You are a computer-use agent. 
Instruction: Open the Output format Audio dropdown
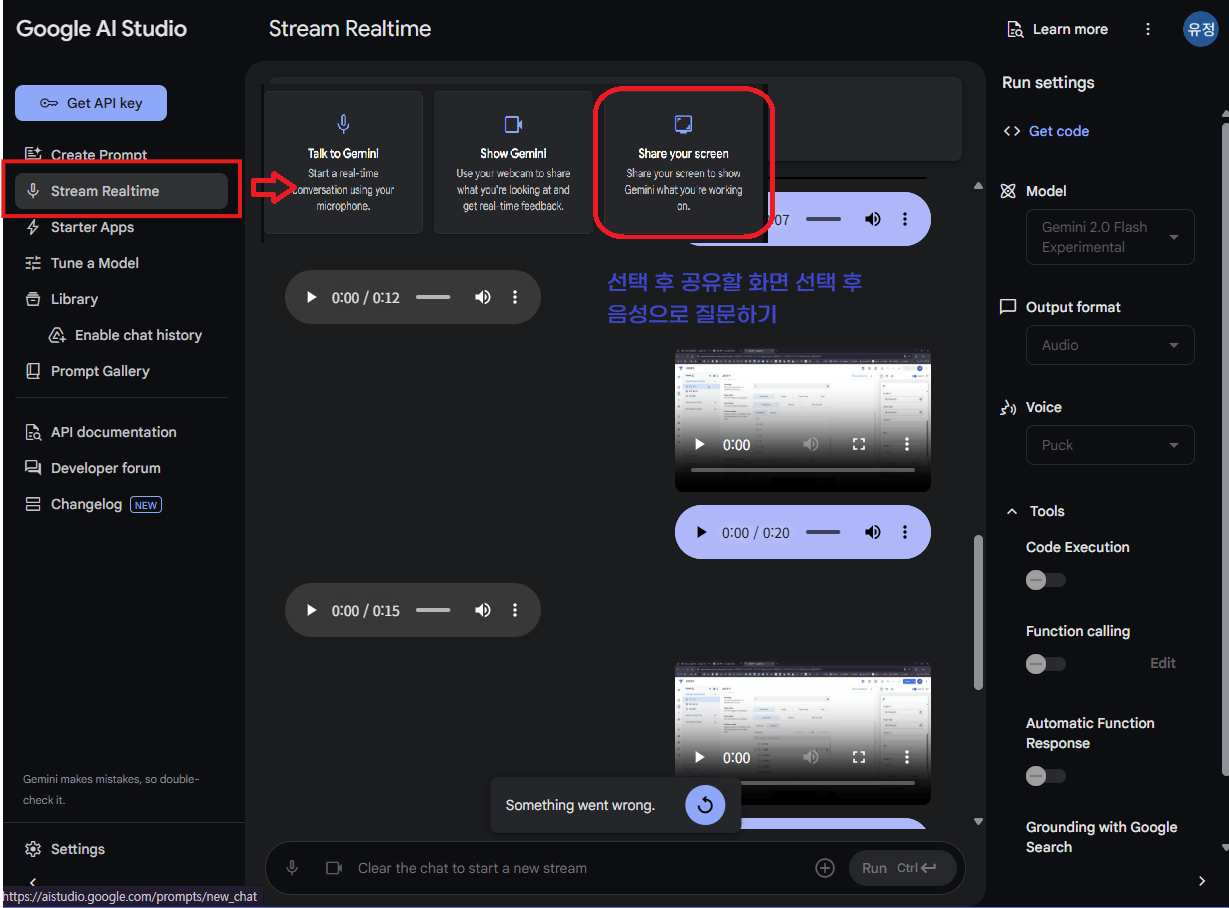[1110, 345]
